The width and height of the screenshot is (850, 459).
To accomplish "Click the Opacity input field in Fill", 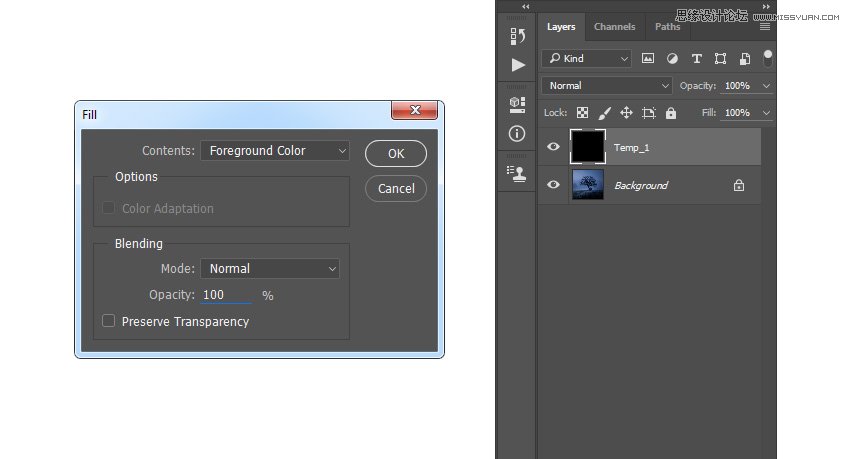I will pos(226,295).
